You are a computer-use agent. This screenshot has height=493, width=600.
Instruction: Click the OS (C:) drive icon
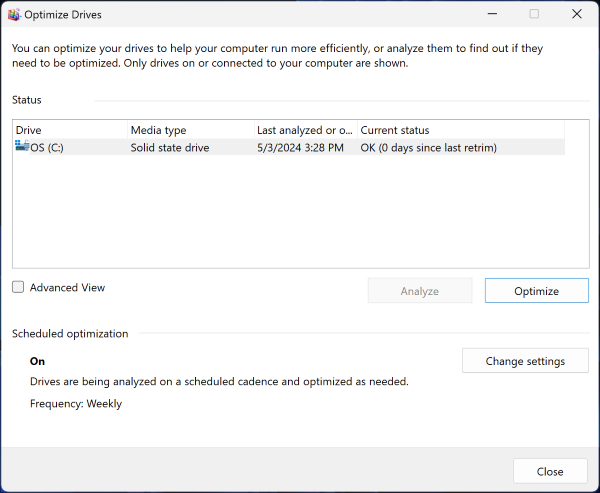coord(22,147)
